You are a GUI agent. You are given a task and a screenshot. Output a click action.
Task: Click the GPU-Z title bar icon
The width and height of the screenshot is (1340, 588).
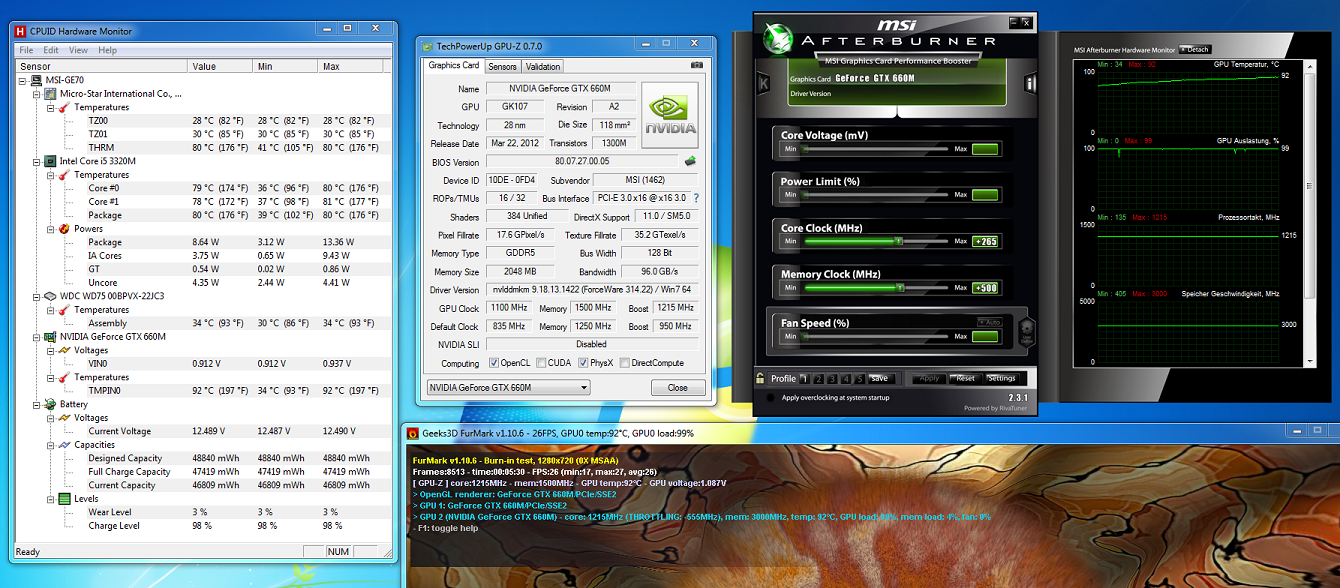[427, 46]
